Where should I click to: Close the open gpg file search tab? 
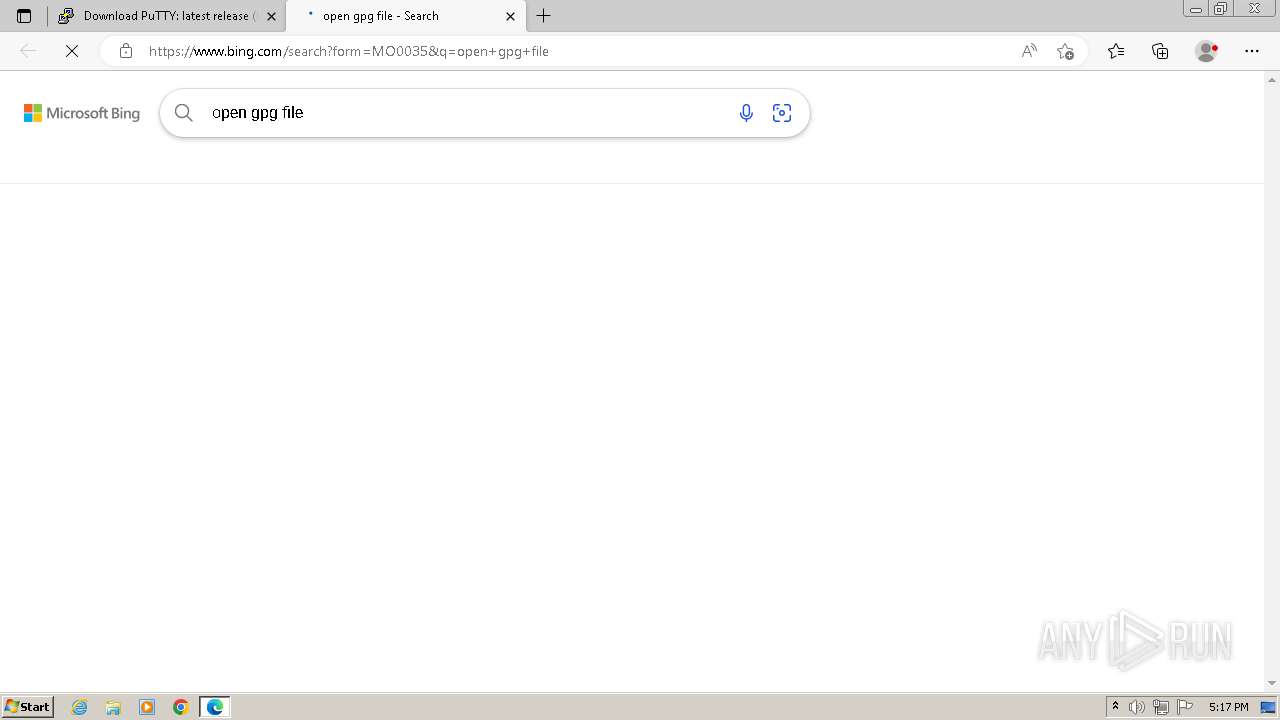point(510,16)
